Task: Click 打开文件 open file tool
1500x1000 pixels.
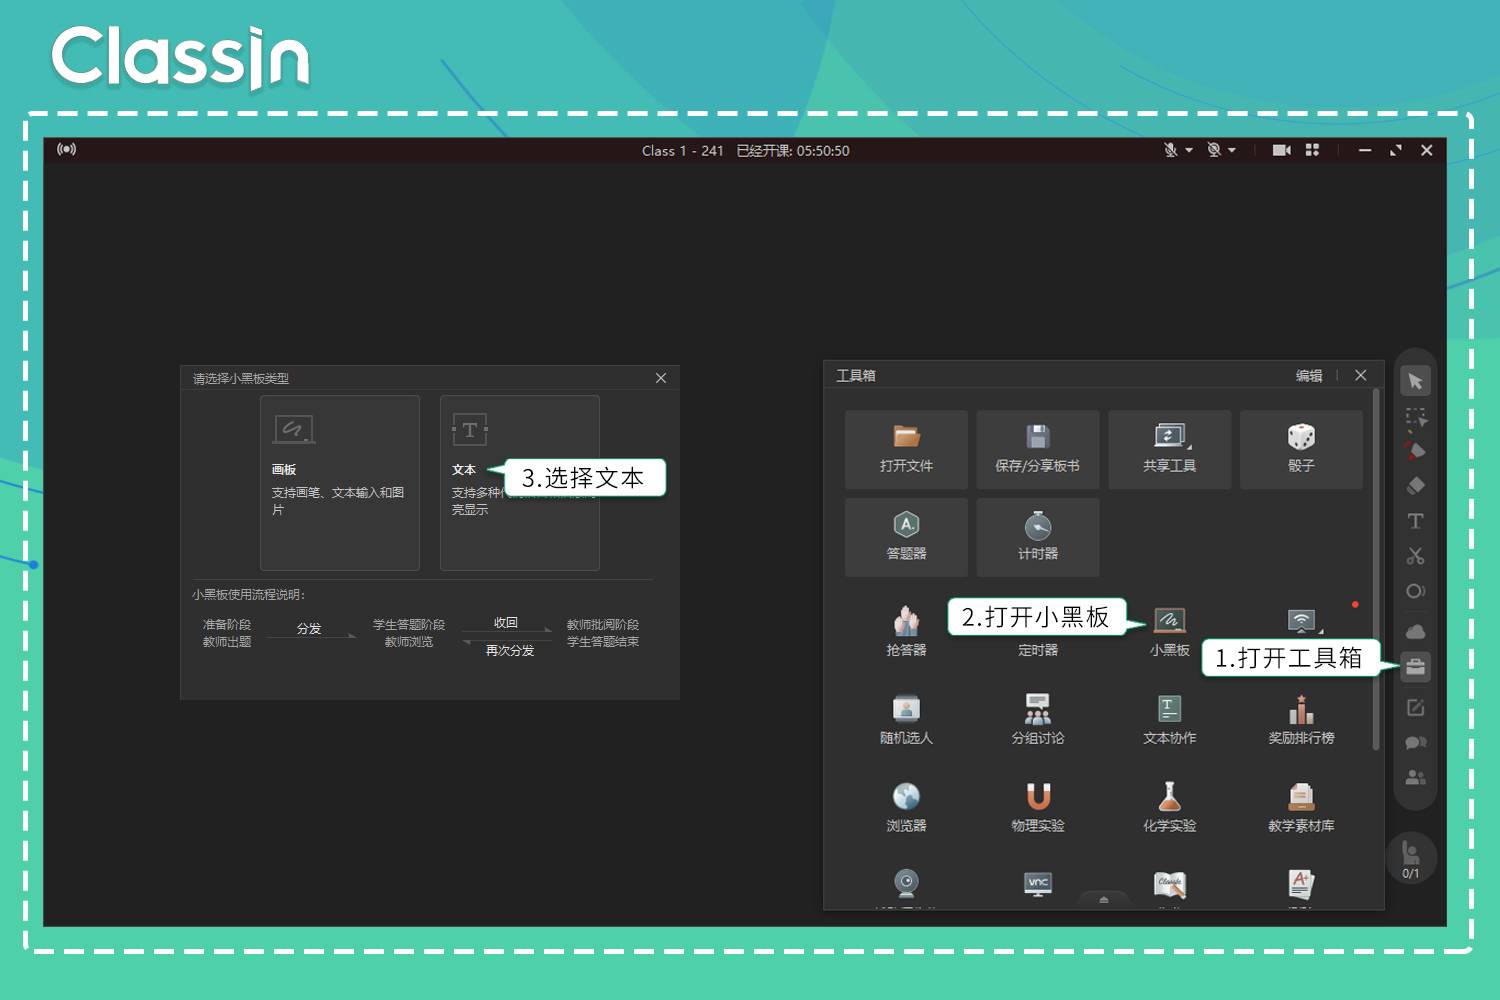Action: [x=906, y=449]
